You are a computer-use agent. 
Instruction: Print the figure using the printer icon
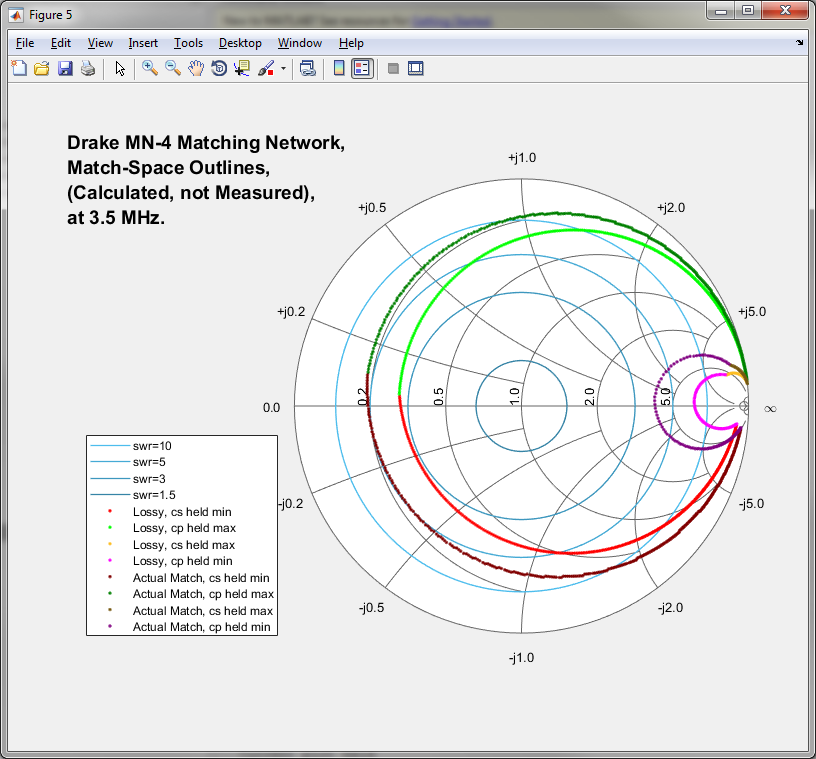[88, 68]
